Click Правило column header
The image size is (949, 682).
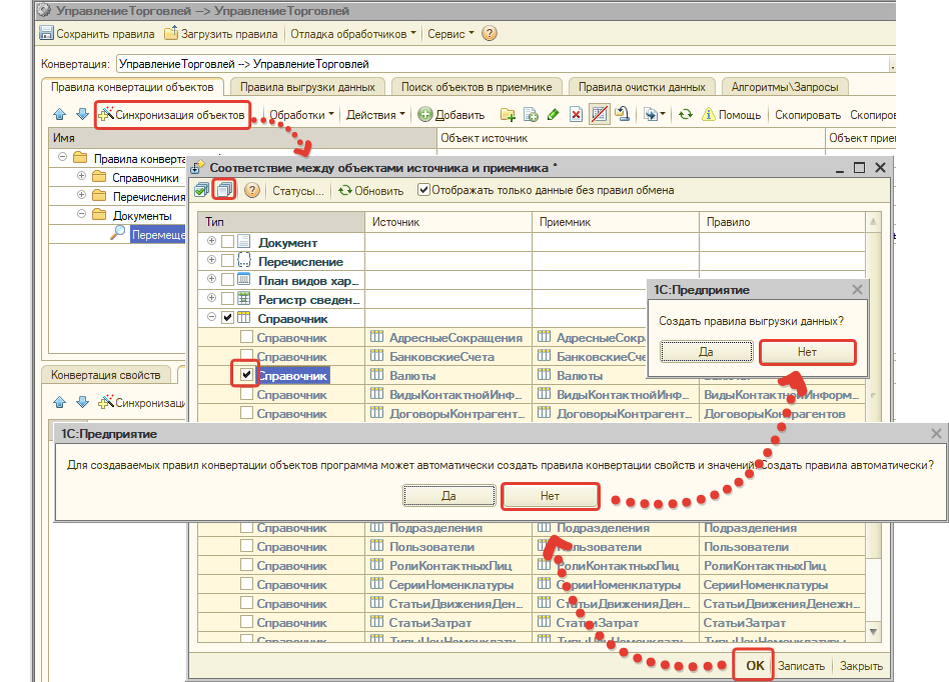click(783, 222)
